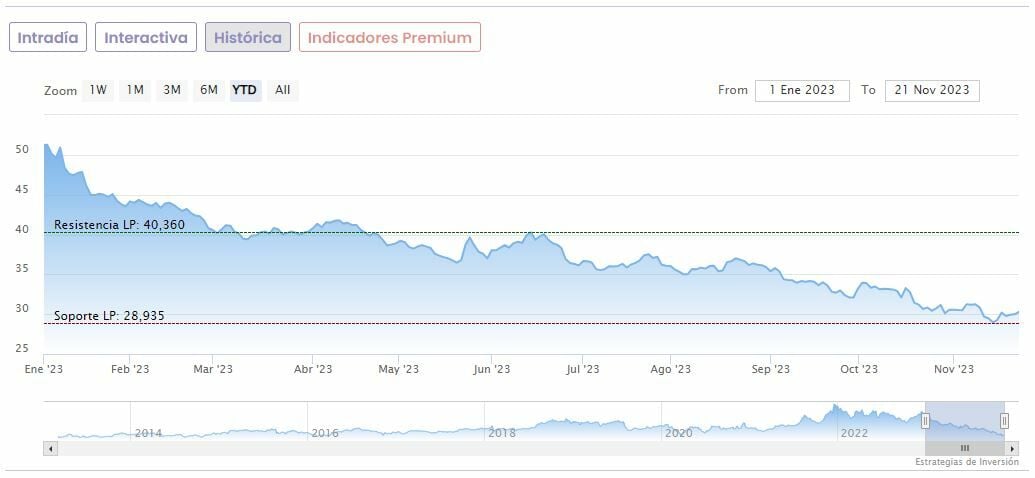Click the navigator right range handle
Screen dimensions: 1035x478
pyautogui.click(x=1004, y=421)
